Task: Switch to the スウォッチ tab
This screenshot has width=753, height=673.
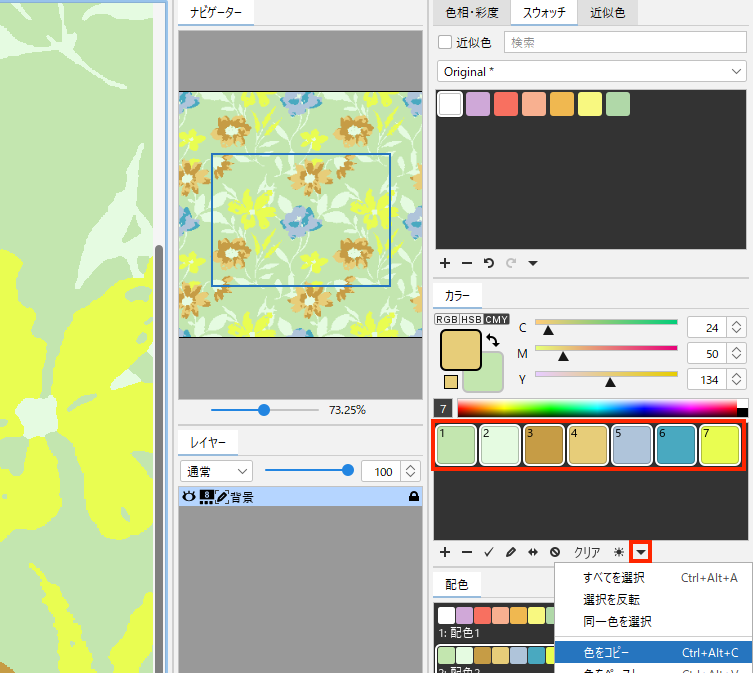Action: click(544, 12)
